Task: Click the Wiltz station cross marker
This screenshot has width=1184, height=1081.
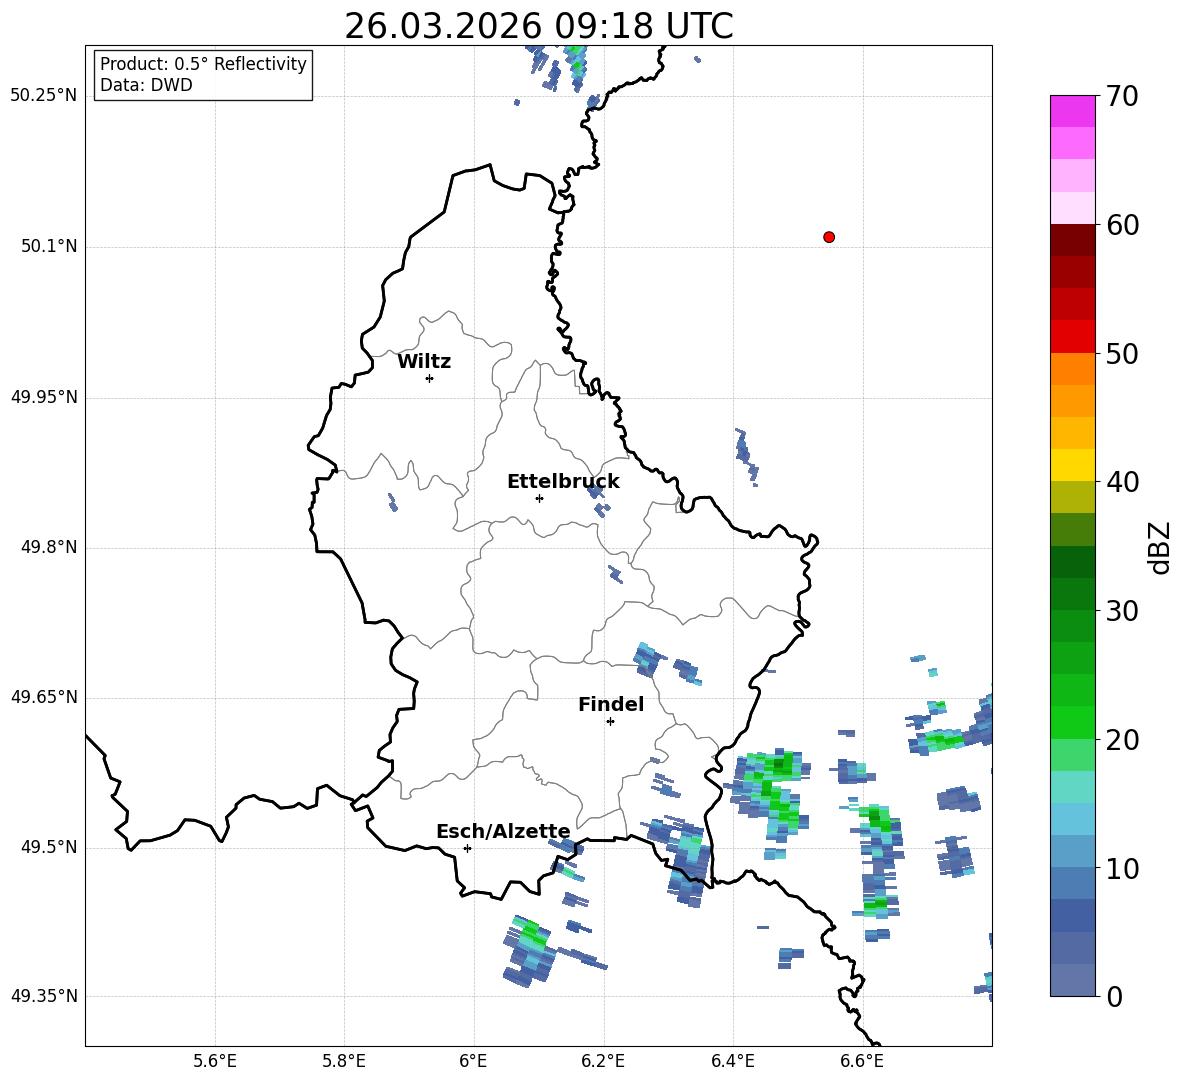Action: 429,378
